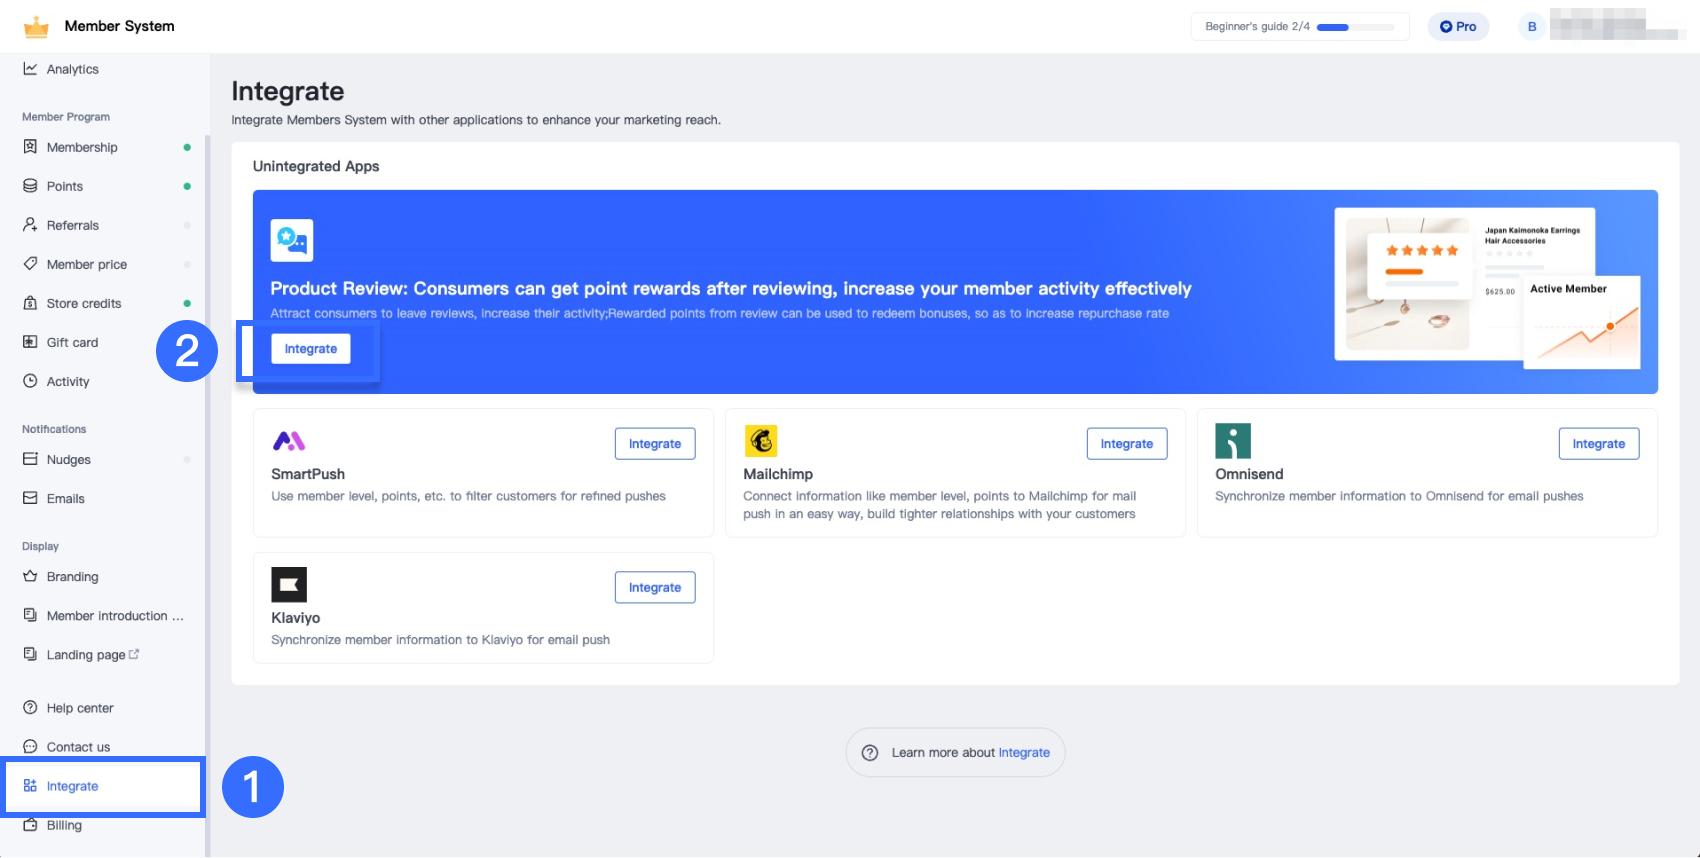Click the Help center label
The width and height of the screenshot is (1700, 858).
(x=80, y=707)
